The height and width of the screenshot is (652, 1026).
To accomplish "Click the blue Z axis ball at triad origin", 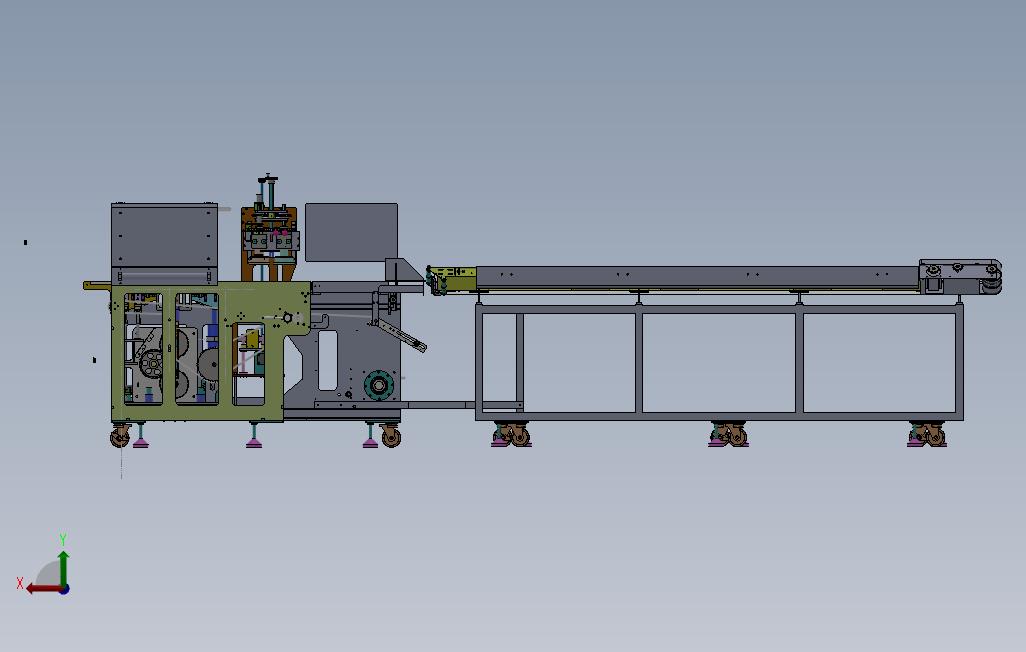I will pos(64,589).
